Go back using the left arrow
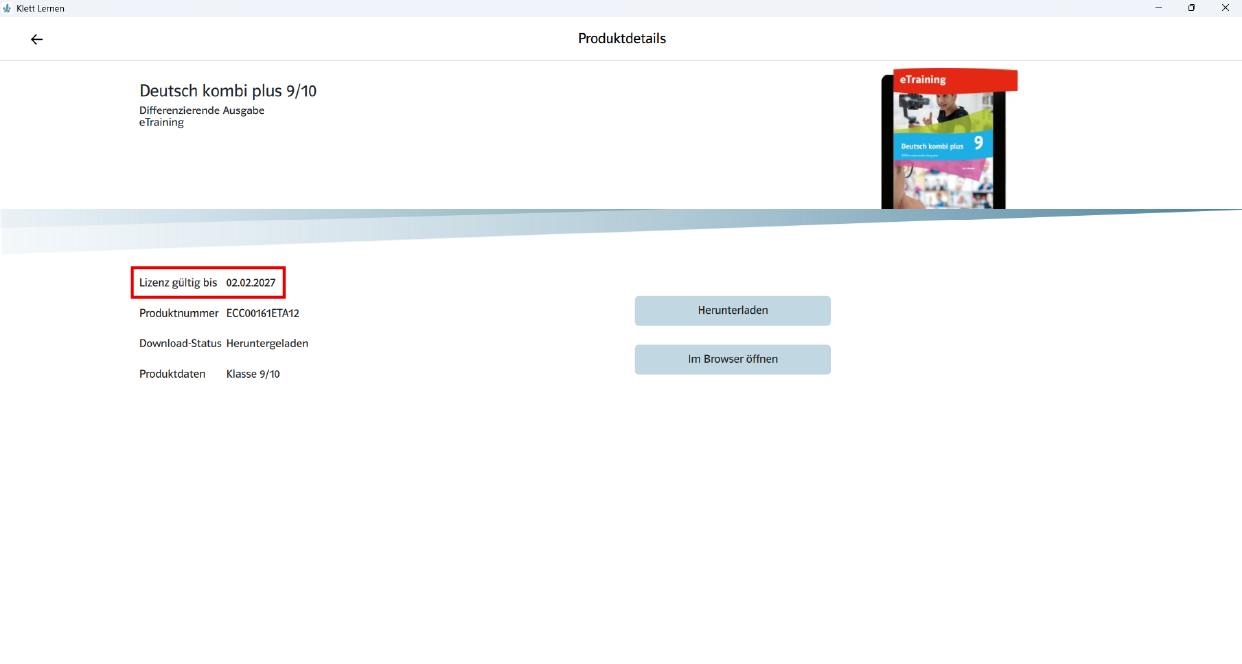The height and width of the screenshot is (664, 1242). (37, 39)
